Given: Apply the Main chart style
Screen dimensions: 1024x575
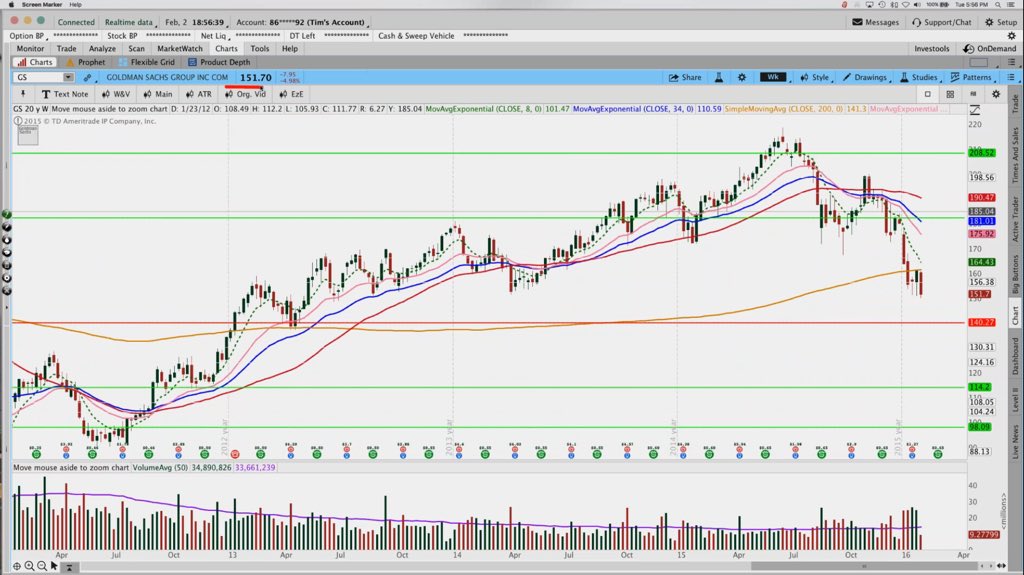Looking at the screenshot, I should (x=158, y=94).
